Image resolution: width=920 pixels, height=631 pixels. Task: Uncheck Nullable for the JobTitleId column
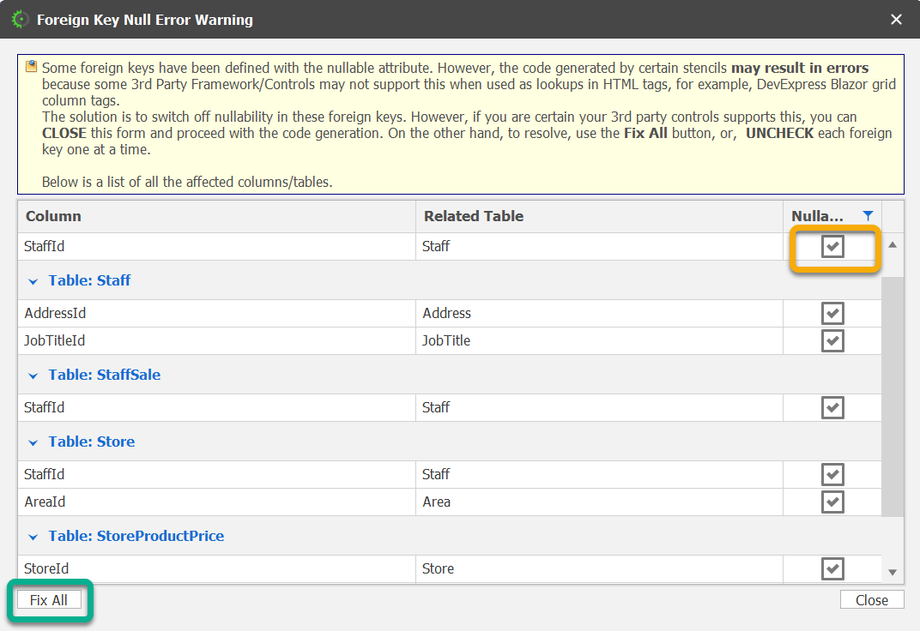pos(832,341)
